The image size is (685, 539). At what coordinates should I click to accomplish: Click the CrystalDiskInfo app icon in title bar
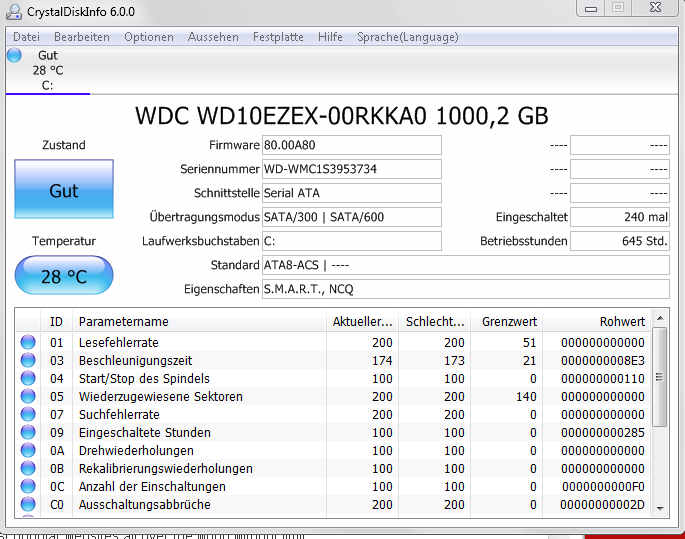pyautogui.click(x=14, y=12)
